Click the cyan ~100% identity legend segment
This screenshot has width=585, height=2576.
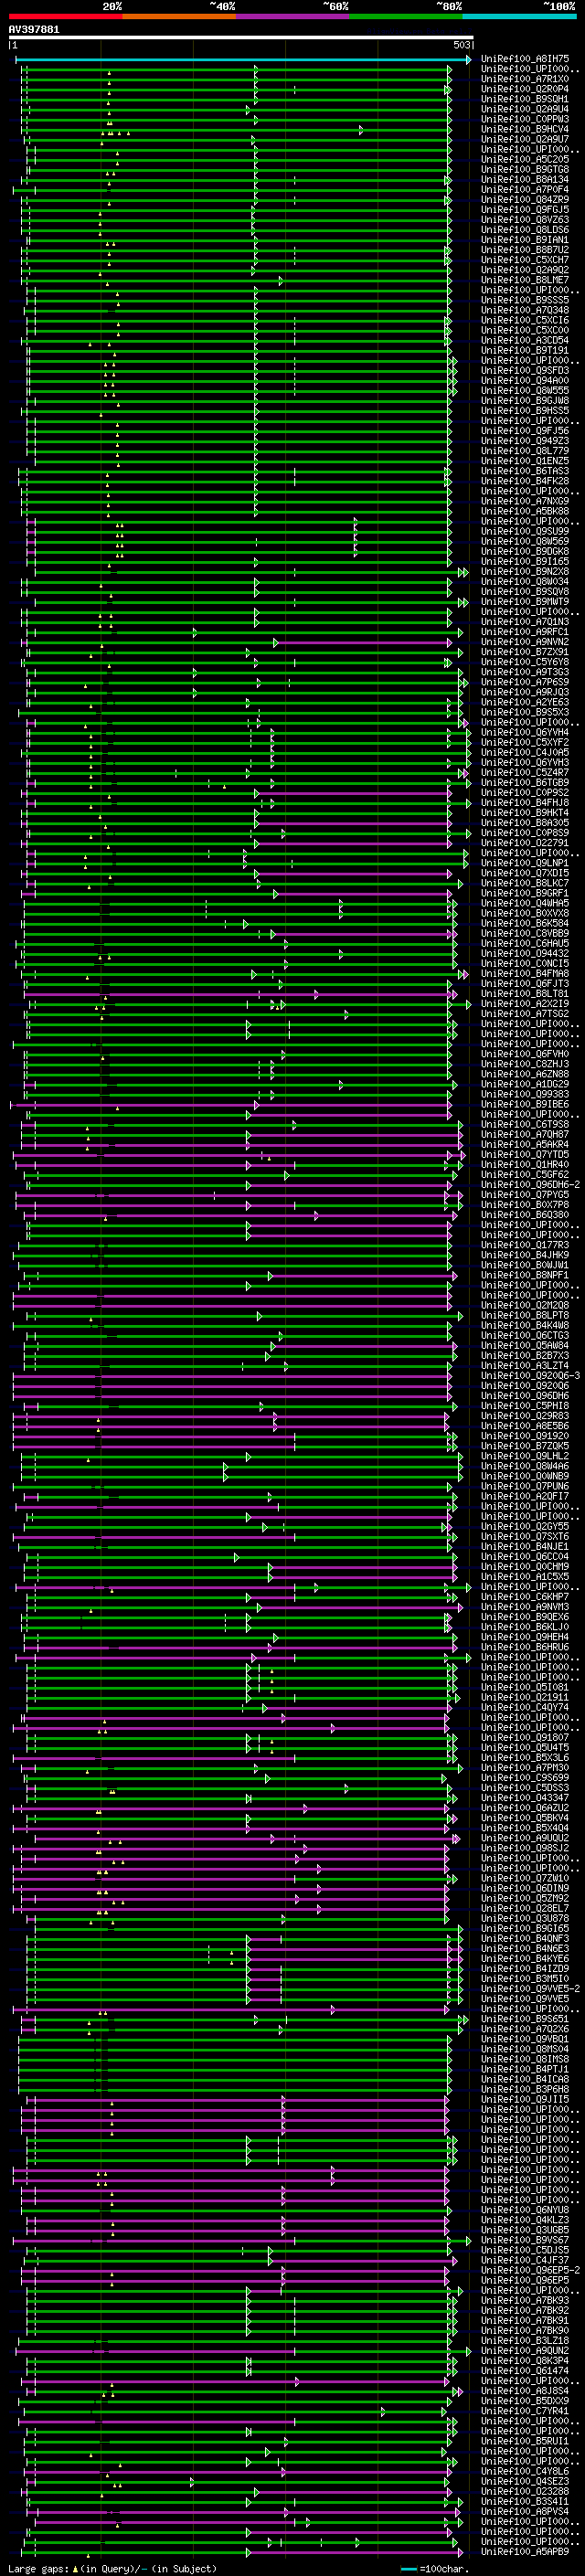point(519,16)
